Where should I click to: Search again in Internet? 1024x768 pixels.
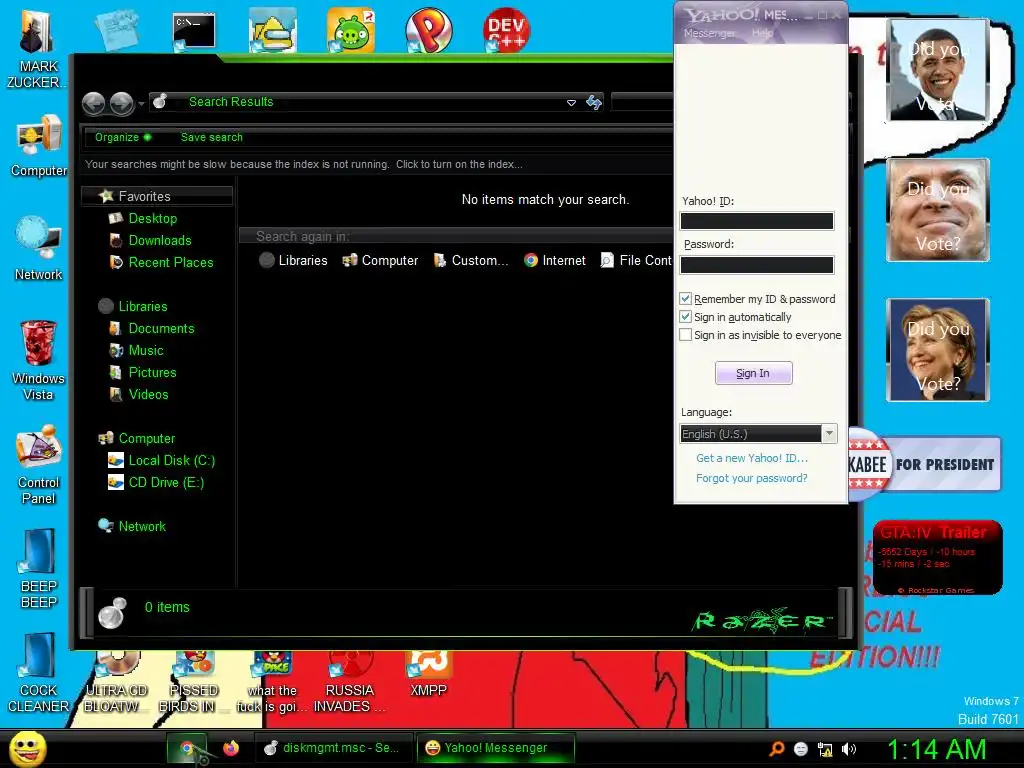pos(554,260)
